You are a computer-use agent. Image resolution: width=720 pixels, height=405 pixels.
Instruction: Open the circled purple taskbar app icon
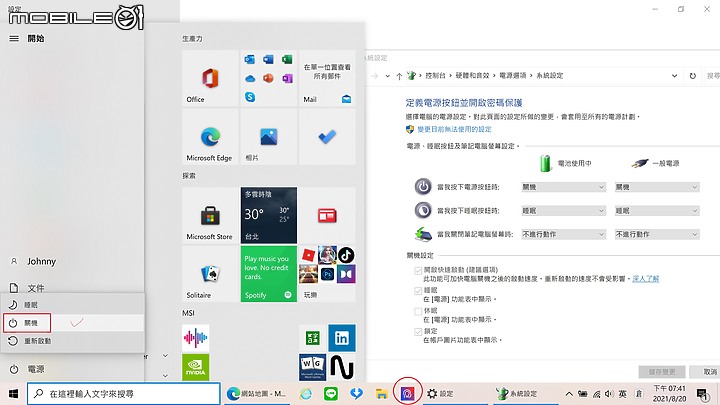pyautogui.click(x=407, y=394)
